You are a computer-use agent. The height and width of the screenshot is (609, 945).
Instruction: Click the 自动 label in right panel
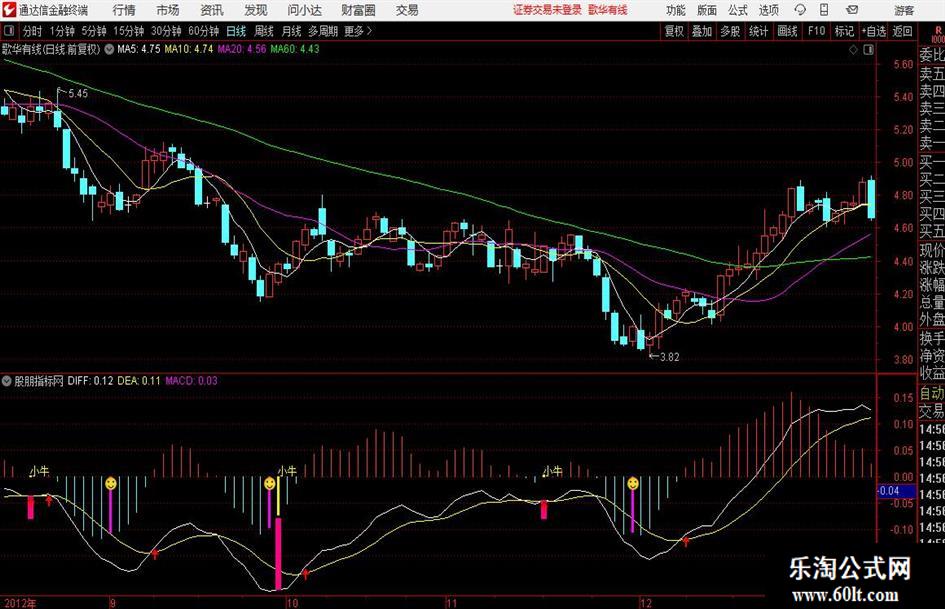coord(932,393)
